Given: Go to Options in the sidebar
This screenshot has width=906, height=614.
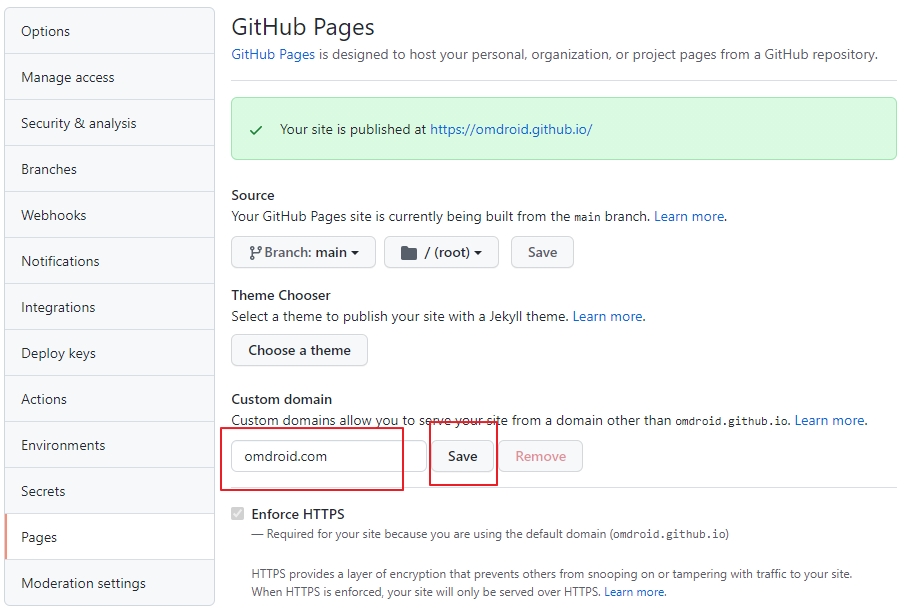Looking at the screenshot, I should 110,31.
